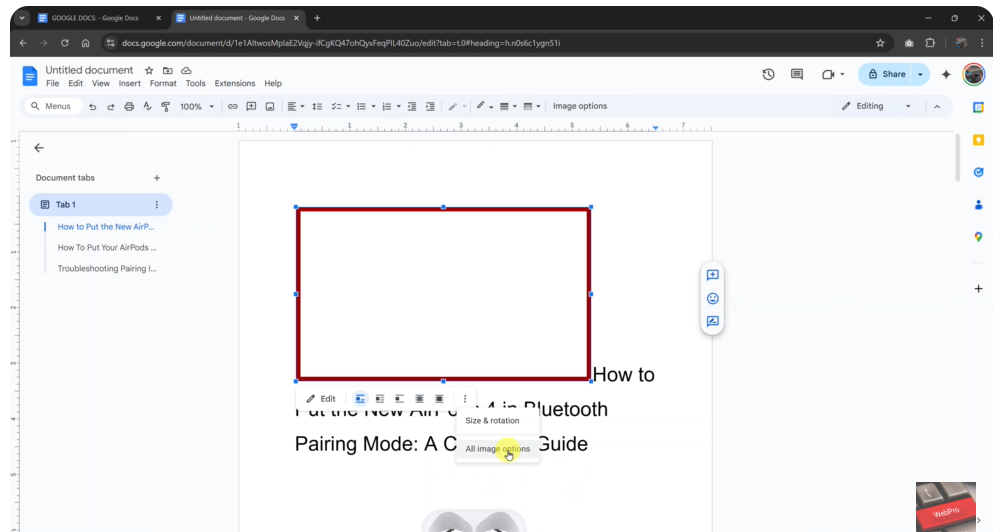The width and height of the screenshot is (993, 532).
Task: Expand checklist options arrow
Action: coord(348,106)
